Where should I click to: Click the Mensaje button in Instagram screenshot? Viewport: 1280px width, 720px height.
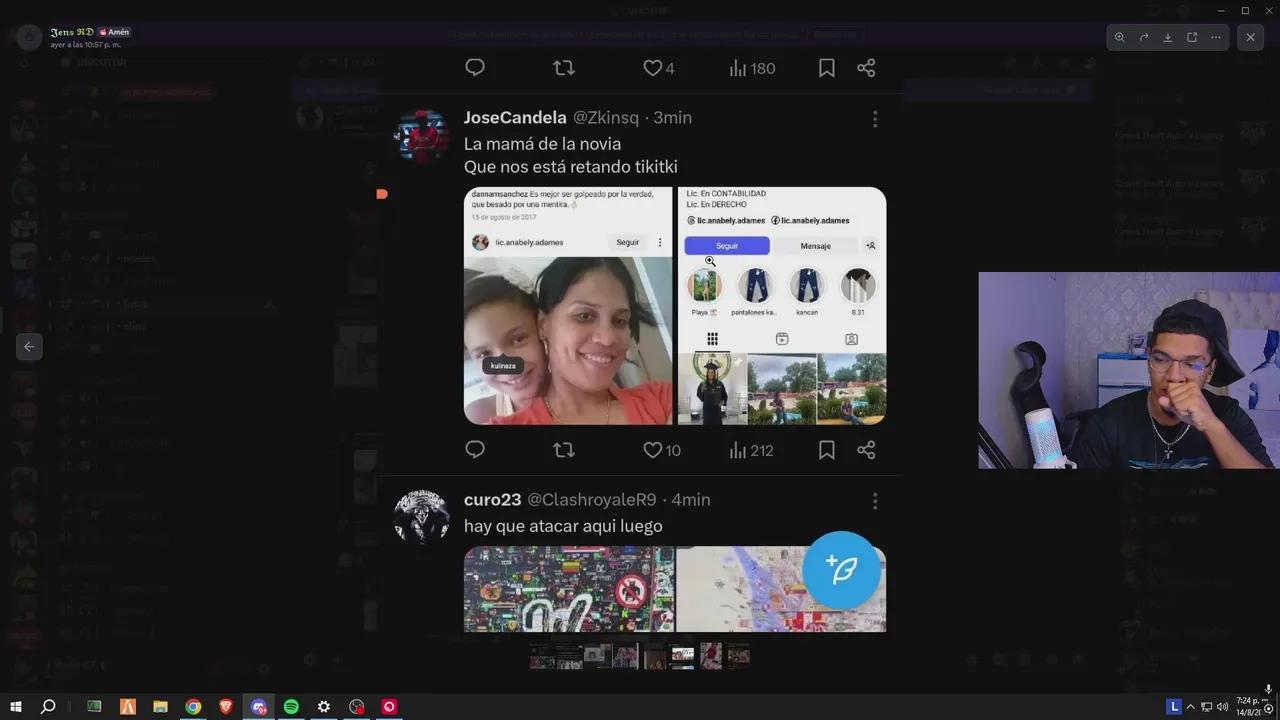pos(816,246)
